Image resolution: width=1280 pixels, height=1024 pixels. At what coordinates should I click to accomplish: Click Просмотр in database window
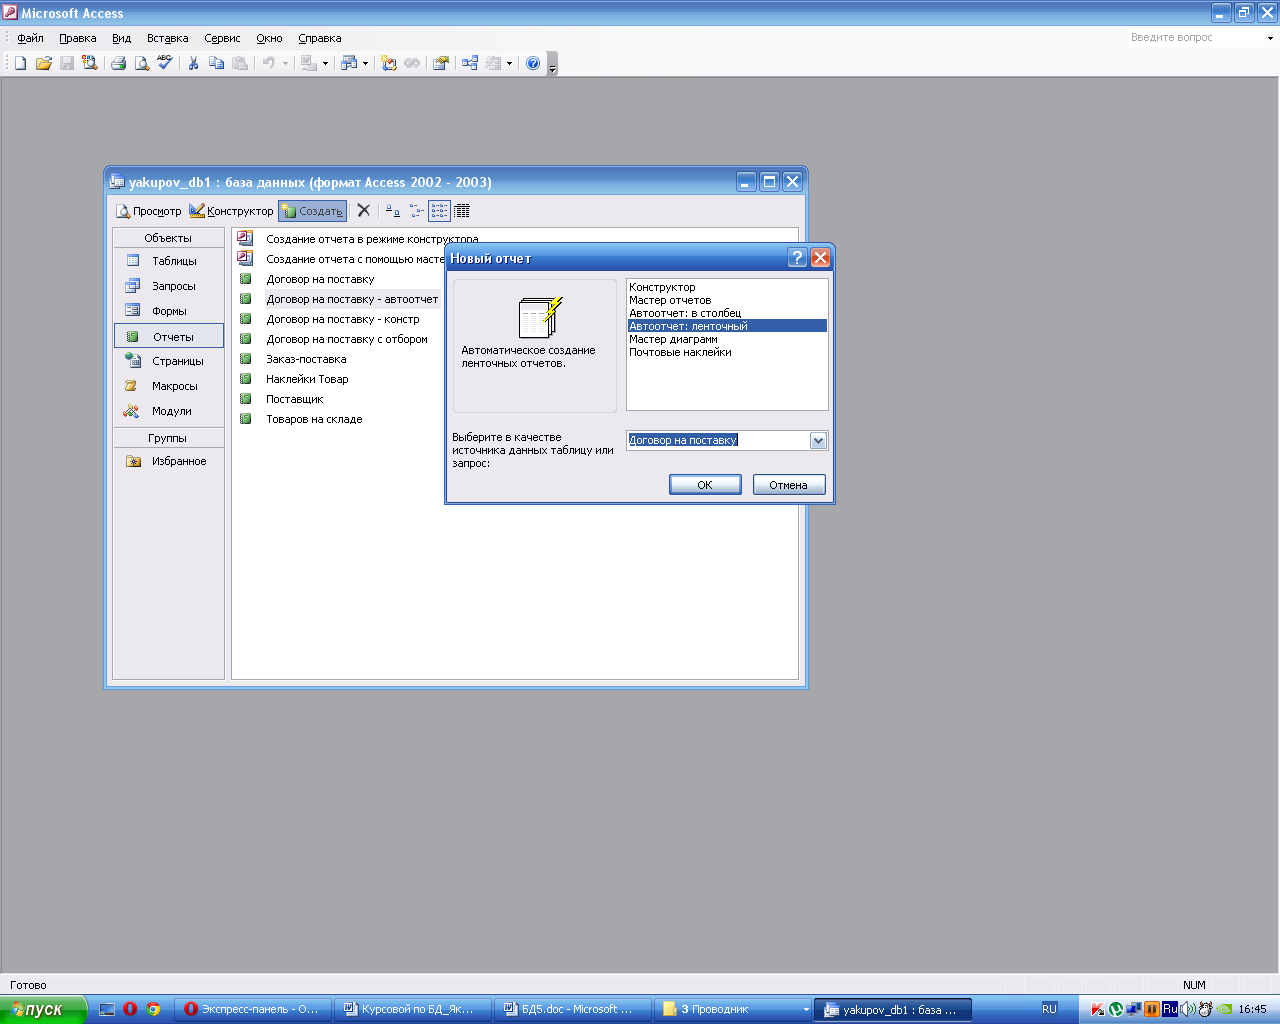tap(148, 211)
